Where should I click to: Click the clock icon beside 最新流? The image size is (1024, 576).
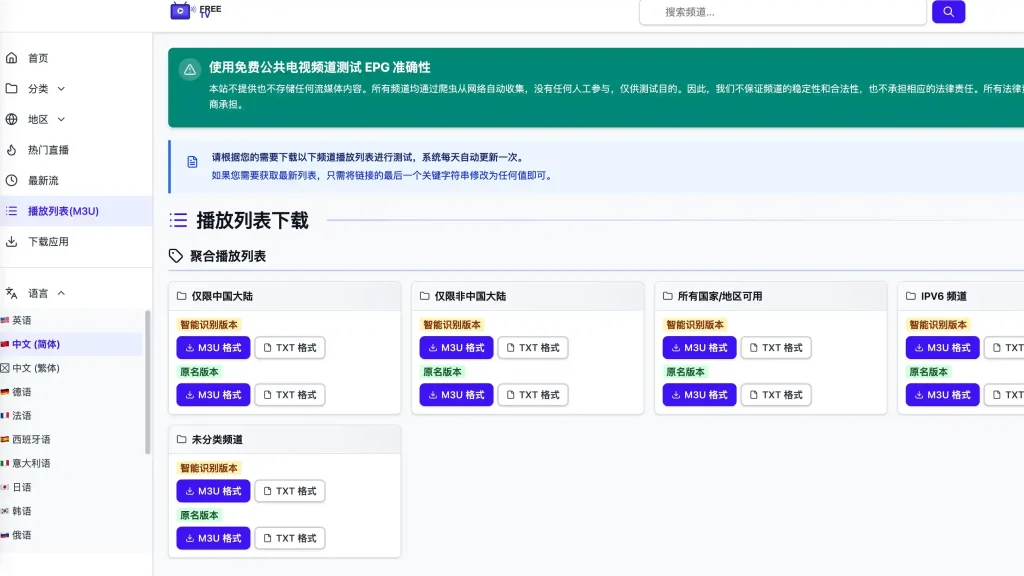point(12,180)
